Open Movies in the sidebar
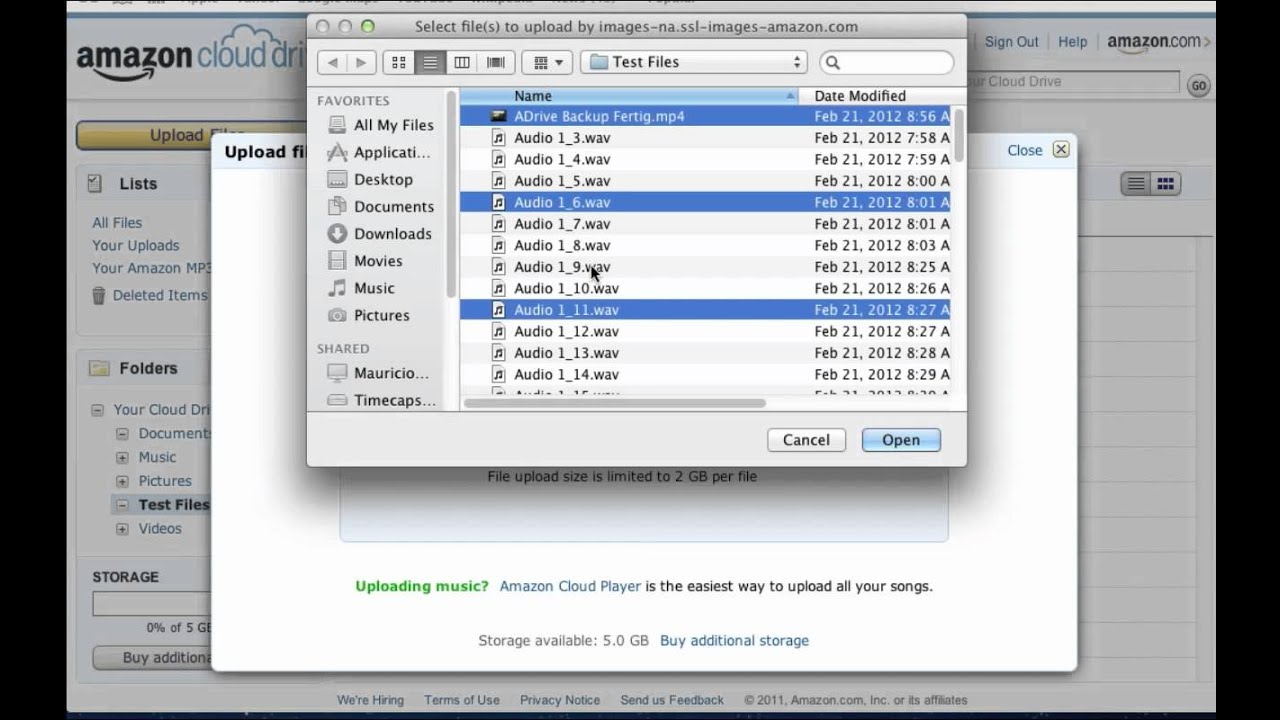 coord(365,260)
